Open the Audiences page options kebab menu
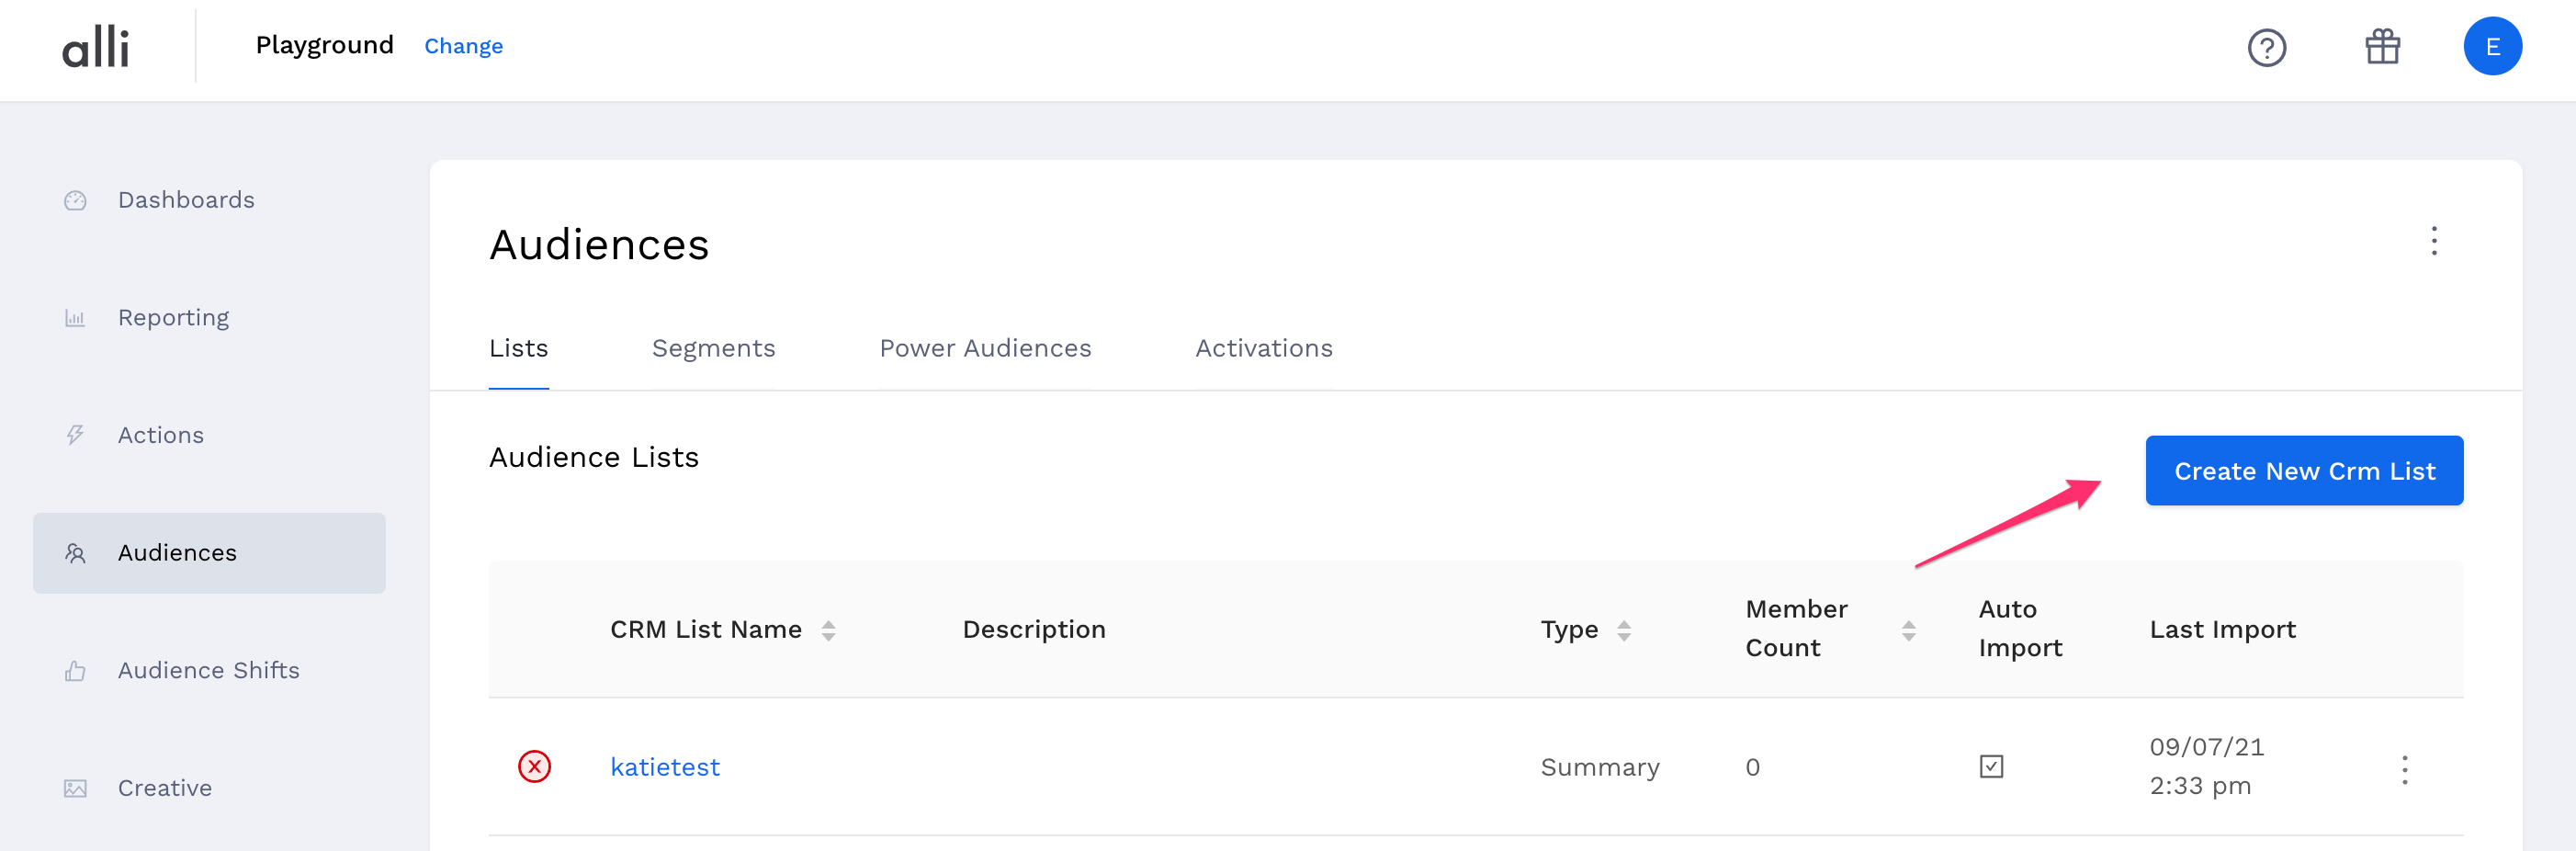2576x851 pixels. click(x=2434, y=242)
